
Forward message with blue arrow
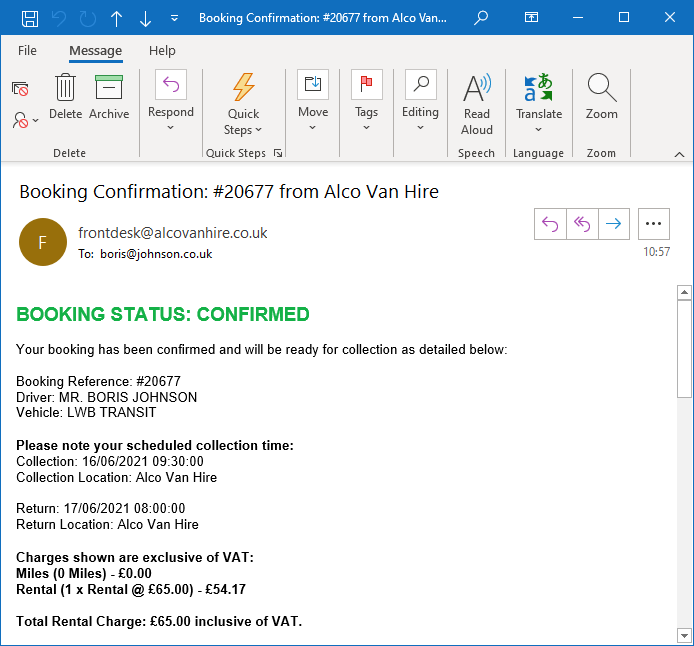coord(613,224)
